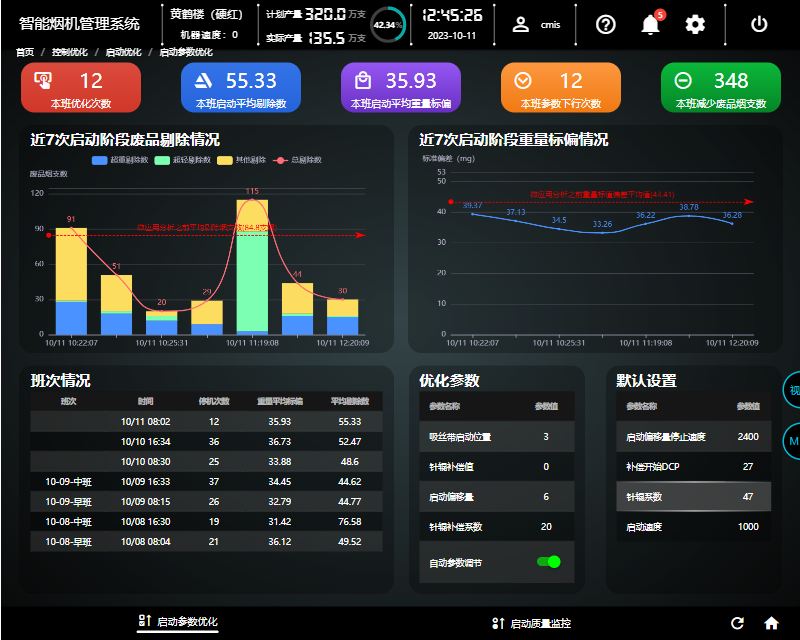Select highlighted 针辊系数 default row
Viewport: 800px width, 640px height.
coord(693,497)
